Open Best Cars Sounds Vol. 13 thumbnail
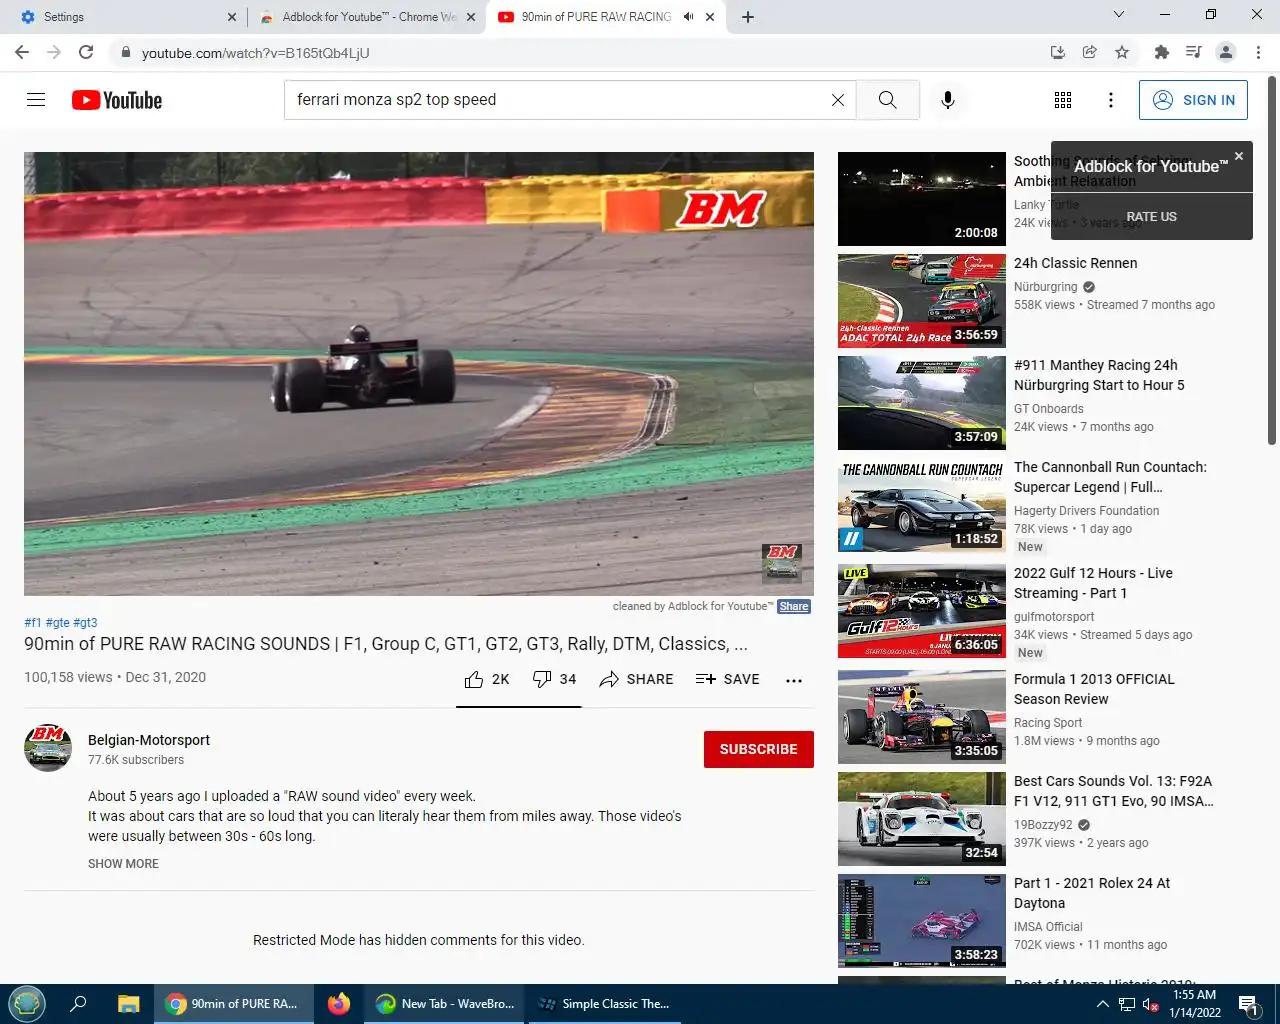1280x1024 pixels. 922,819
